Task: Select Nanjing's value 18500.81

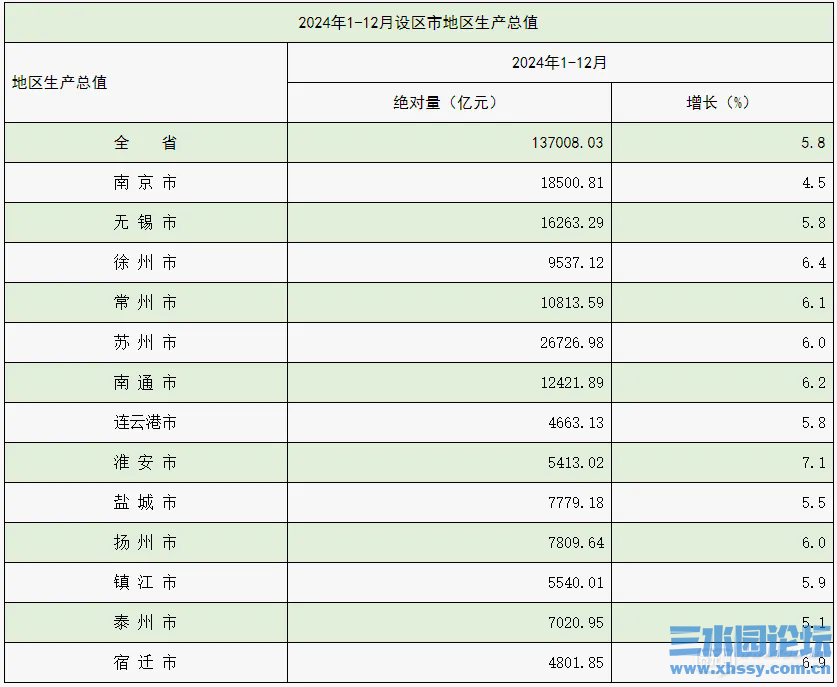Action: (571, 183)
